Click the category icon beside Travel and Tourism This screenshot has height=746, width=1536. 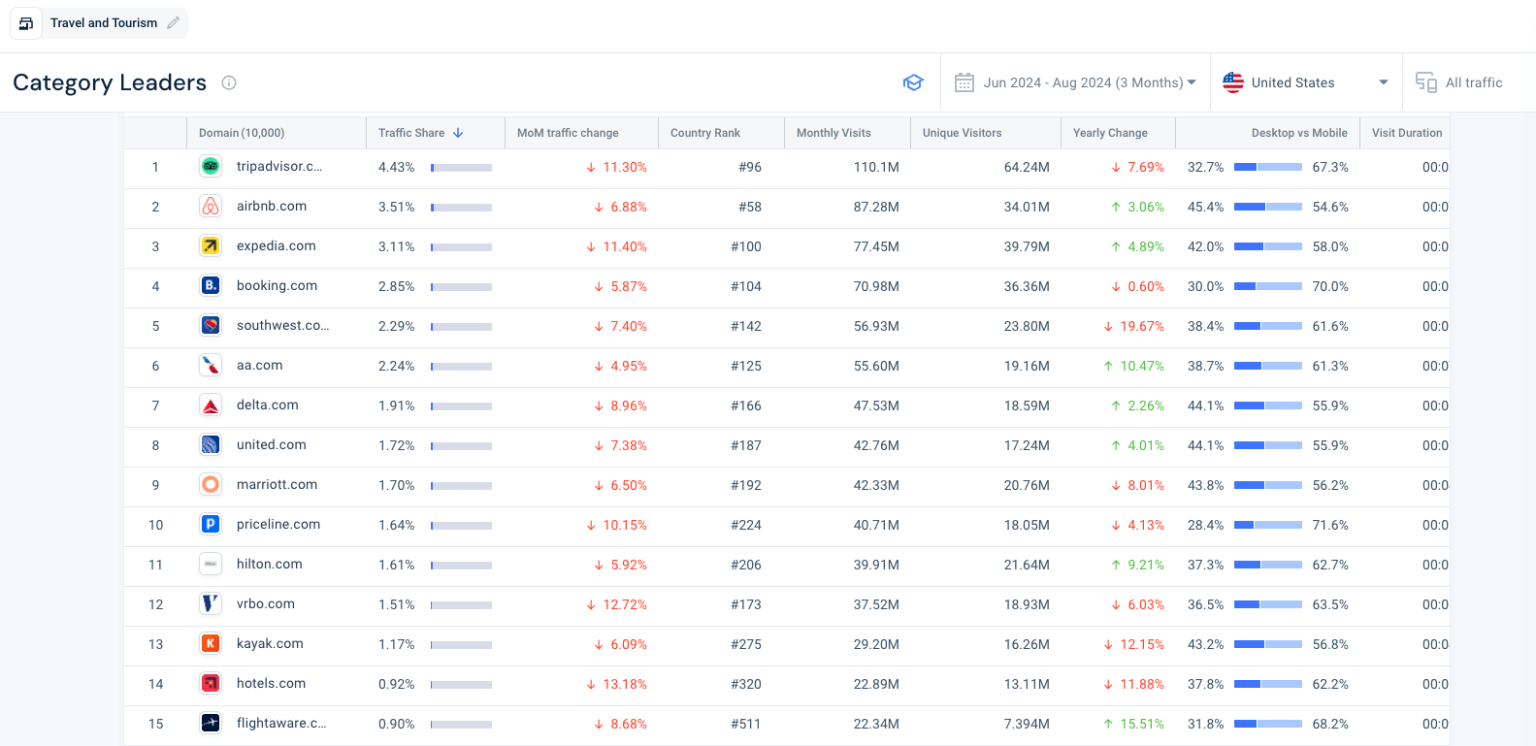pos(25,22)
